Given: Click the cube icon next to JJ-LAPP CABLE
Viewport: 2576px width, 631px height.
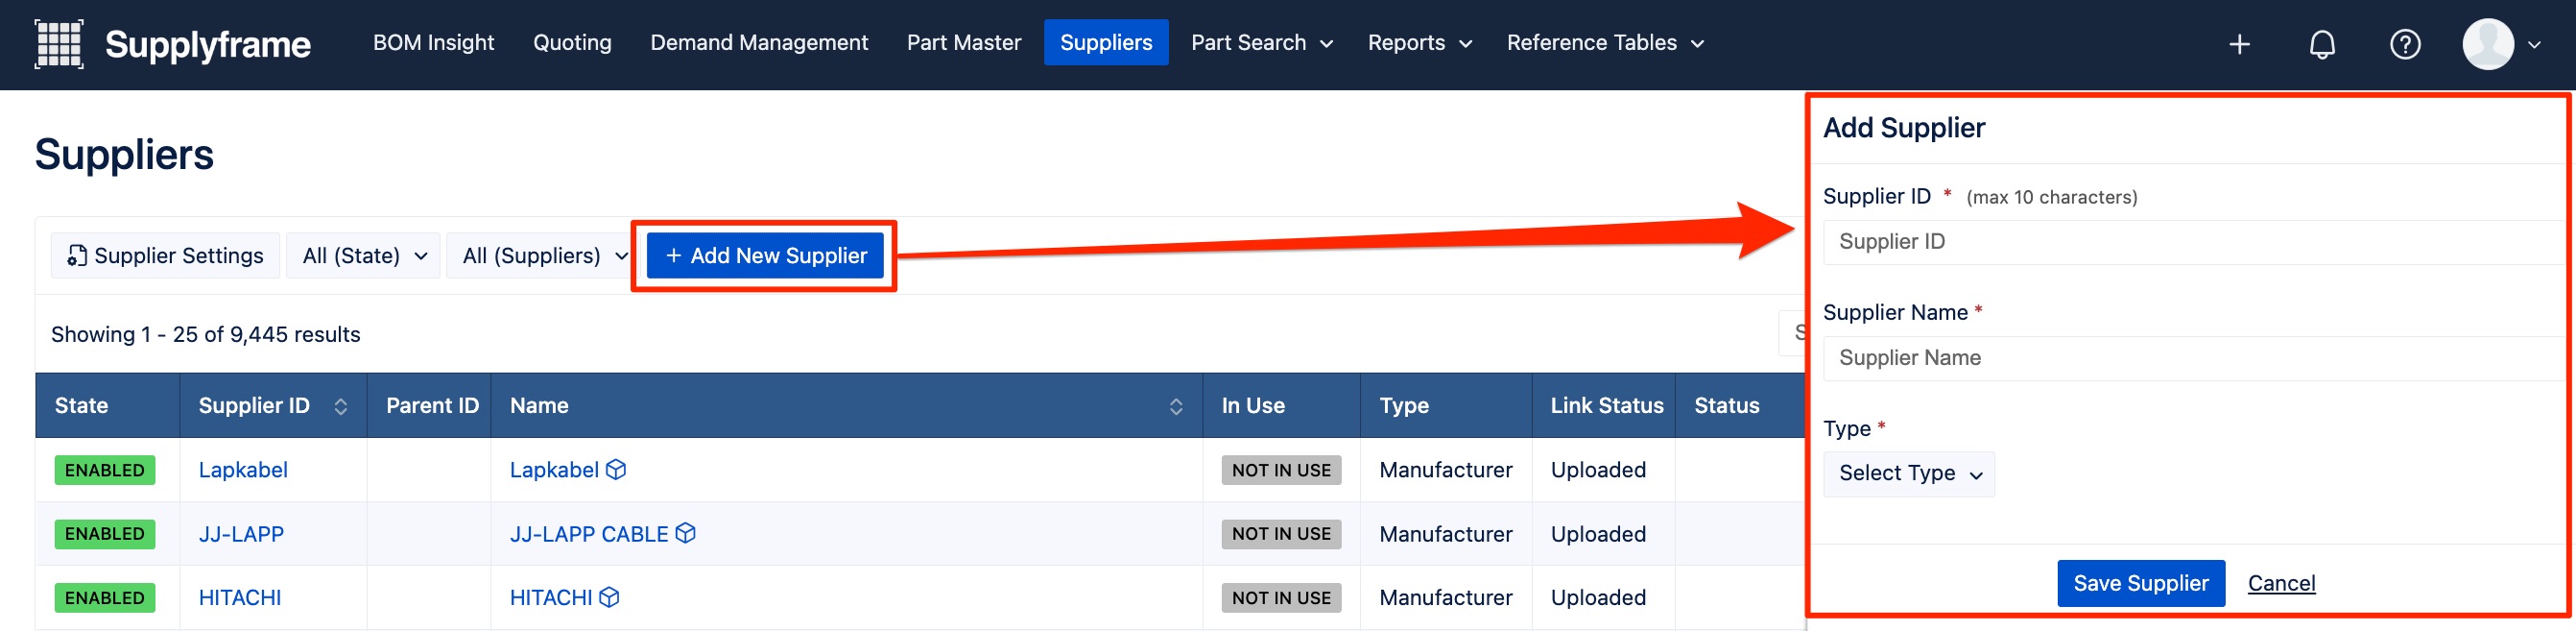Looking at the screenshot, I should click(685, 534).
